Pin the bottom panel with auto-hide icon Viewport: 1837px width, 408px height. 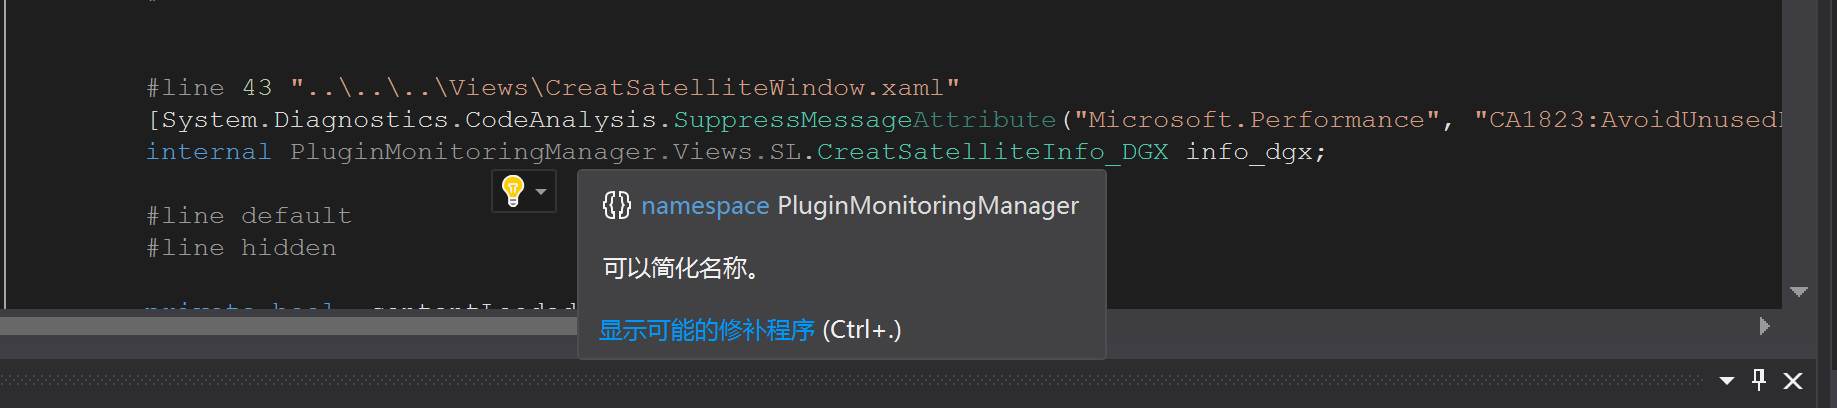[x=1759, y=380]
